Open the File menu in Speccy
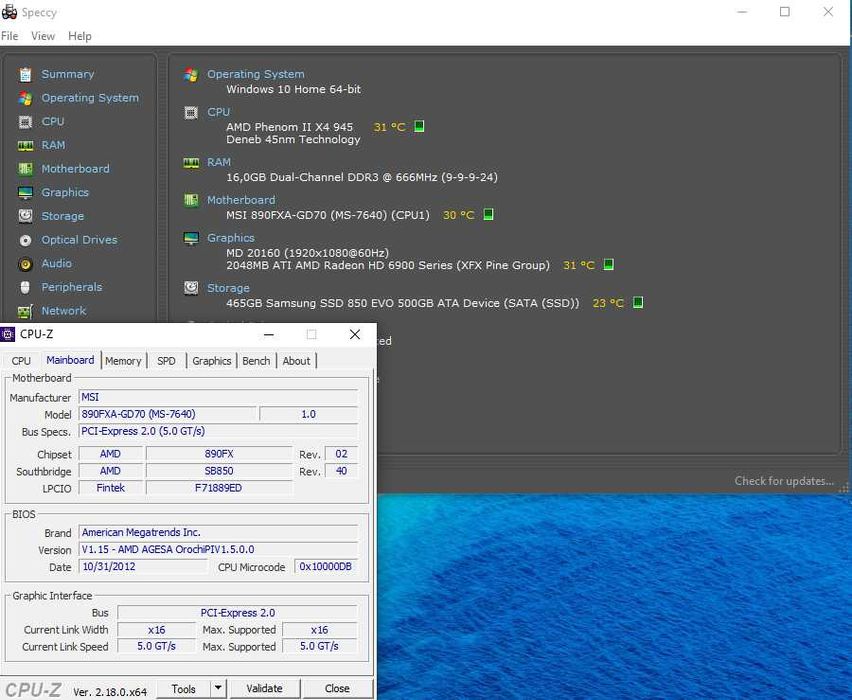852x700 pixels. tap(9, 36)
